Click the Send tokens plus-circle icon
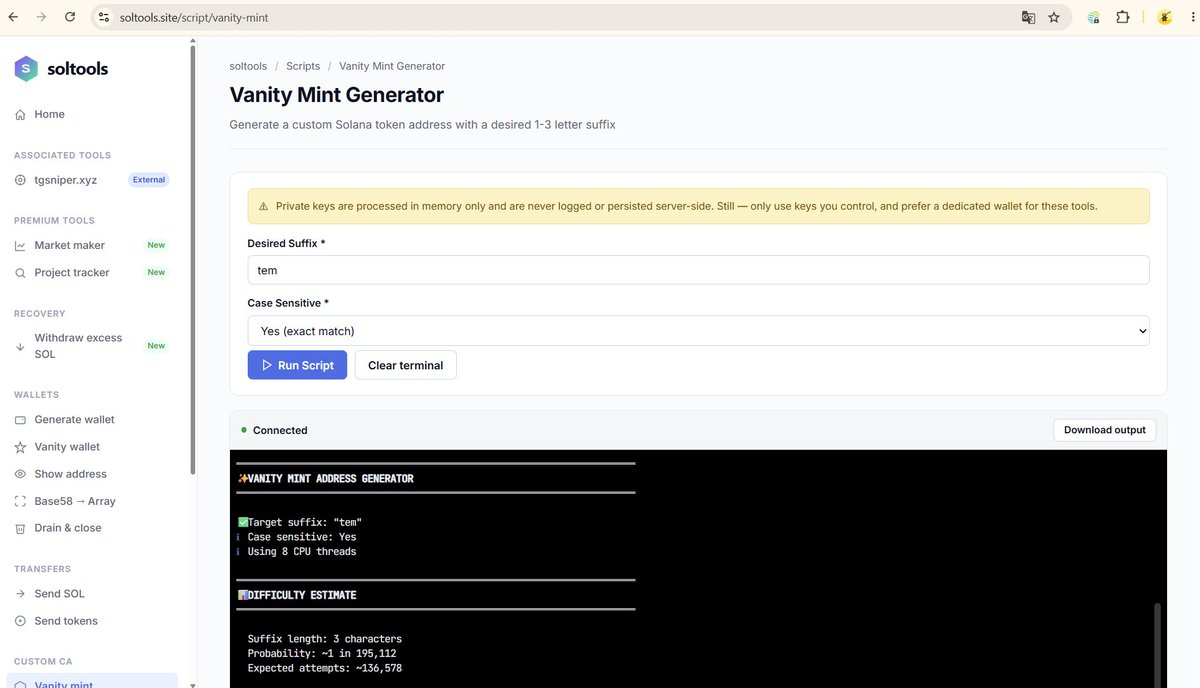The width and height of the screenshot is (1200, 688). [21, 621]
